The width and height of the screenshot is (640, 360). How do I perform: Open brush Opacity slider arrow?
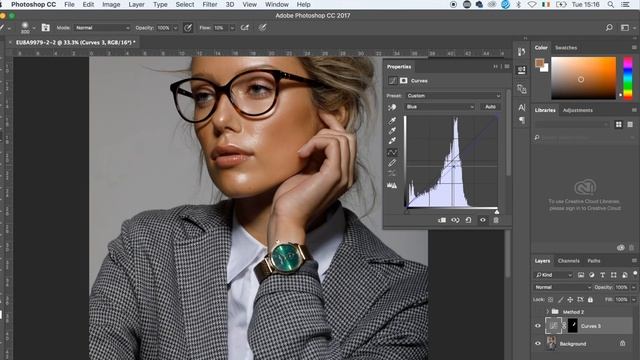click(175, 28)
